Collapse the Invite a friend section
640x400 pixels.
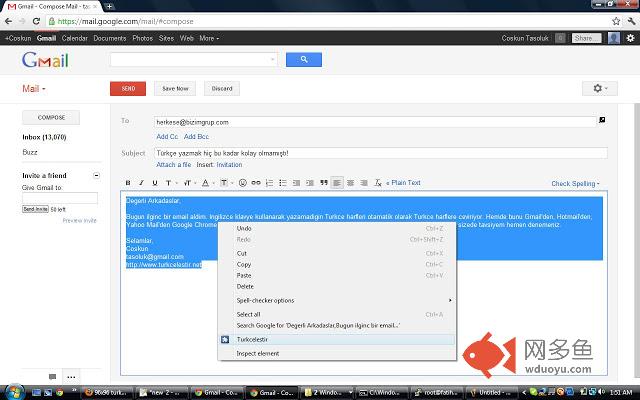click(96, 176)
